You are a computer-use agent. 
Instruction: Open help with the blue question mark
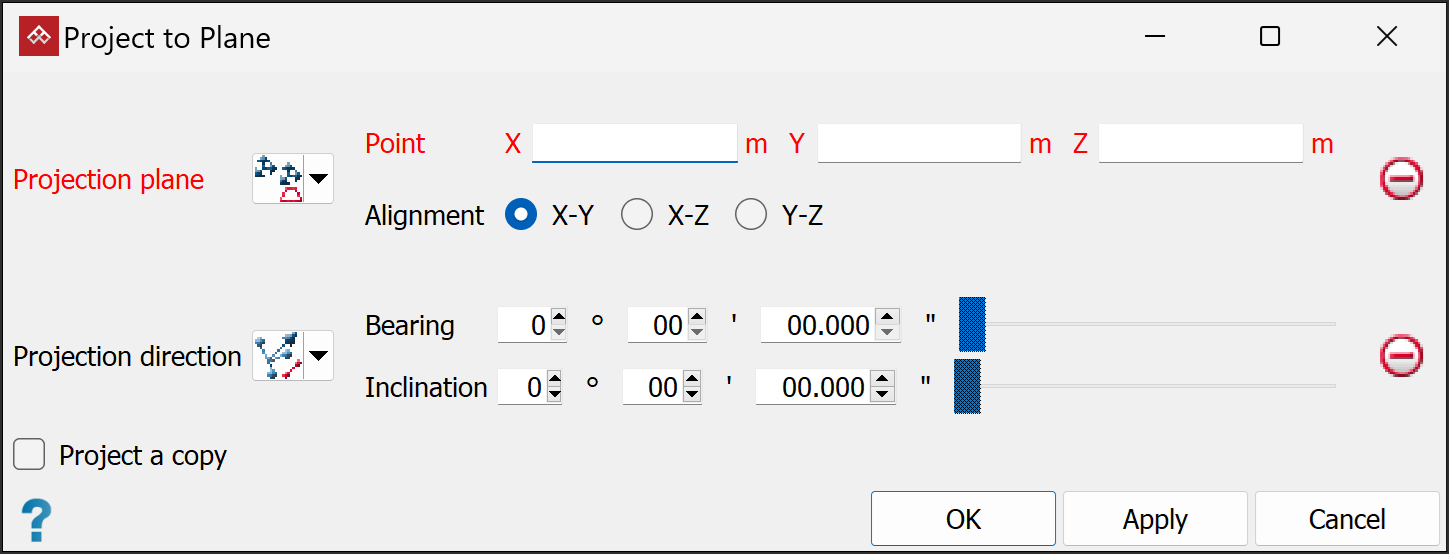pos(36,520)
